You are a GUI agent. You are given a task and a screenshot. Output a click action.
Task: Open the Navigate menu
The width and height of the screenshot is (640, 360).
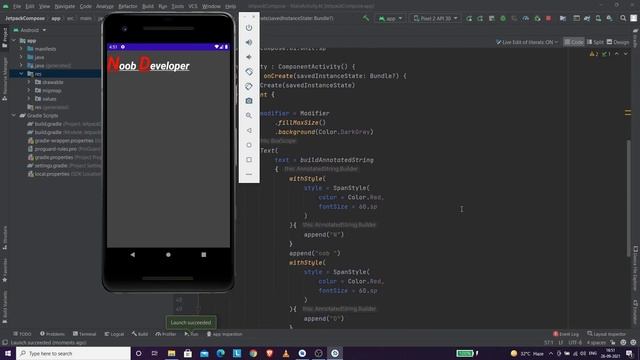coord(64,6)
